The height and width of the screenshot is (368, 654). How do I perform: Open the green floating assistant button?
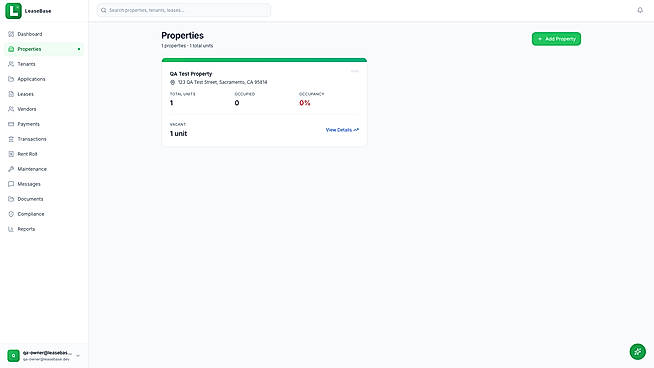click(637, 351)
